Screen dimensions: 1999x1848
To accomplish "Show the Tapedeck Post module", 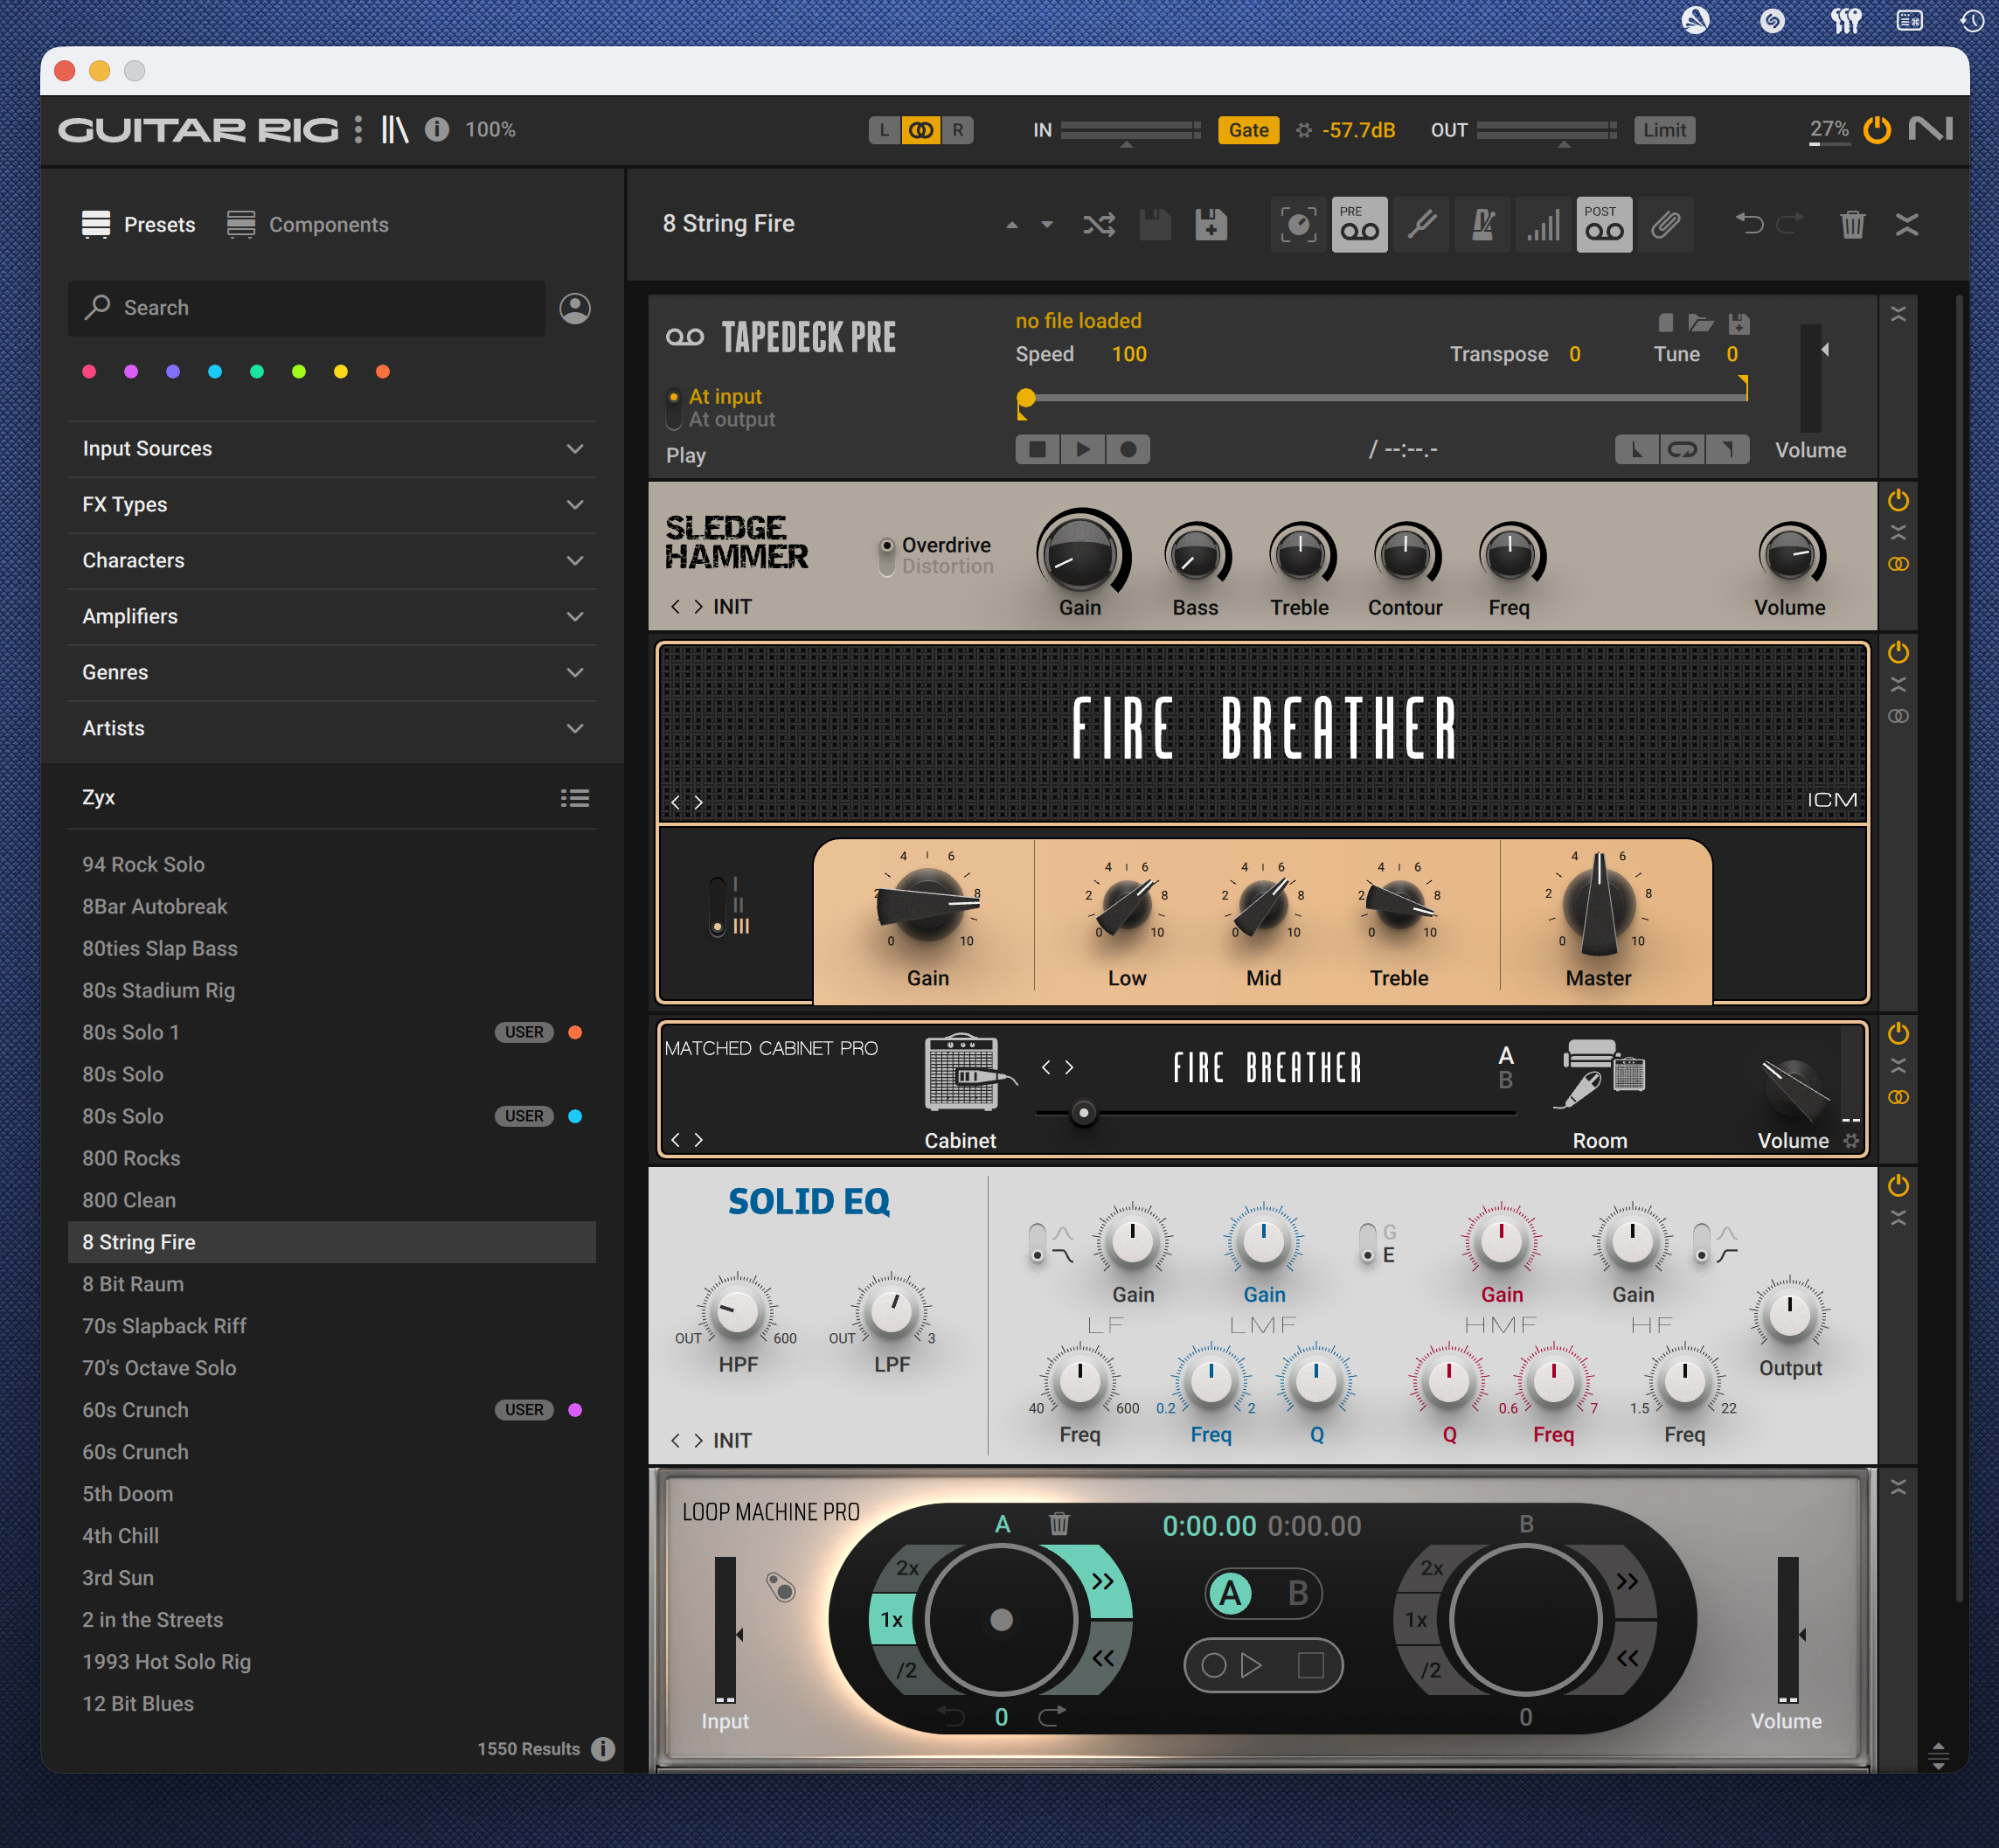I will pyautogui.click(x=1604, y=225).
